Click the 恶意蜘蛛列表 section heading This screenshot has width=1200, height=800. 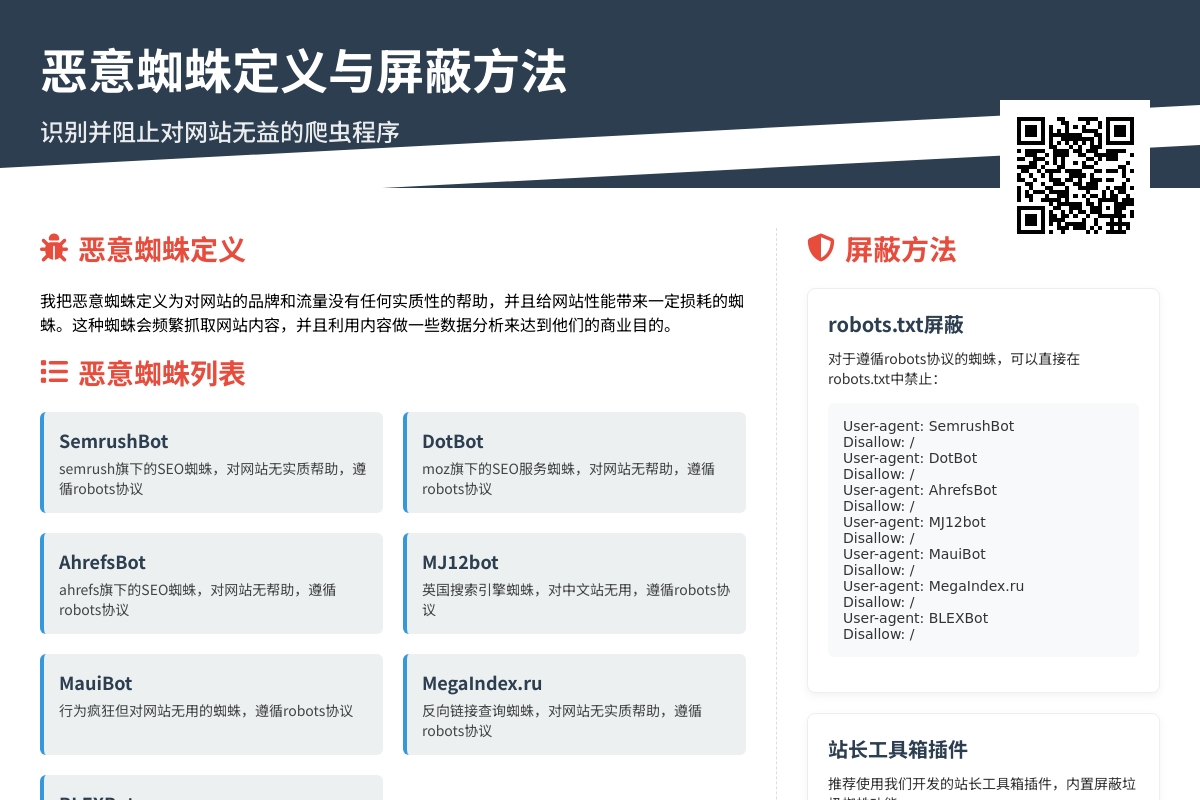tap(162, 373)
